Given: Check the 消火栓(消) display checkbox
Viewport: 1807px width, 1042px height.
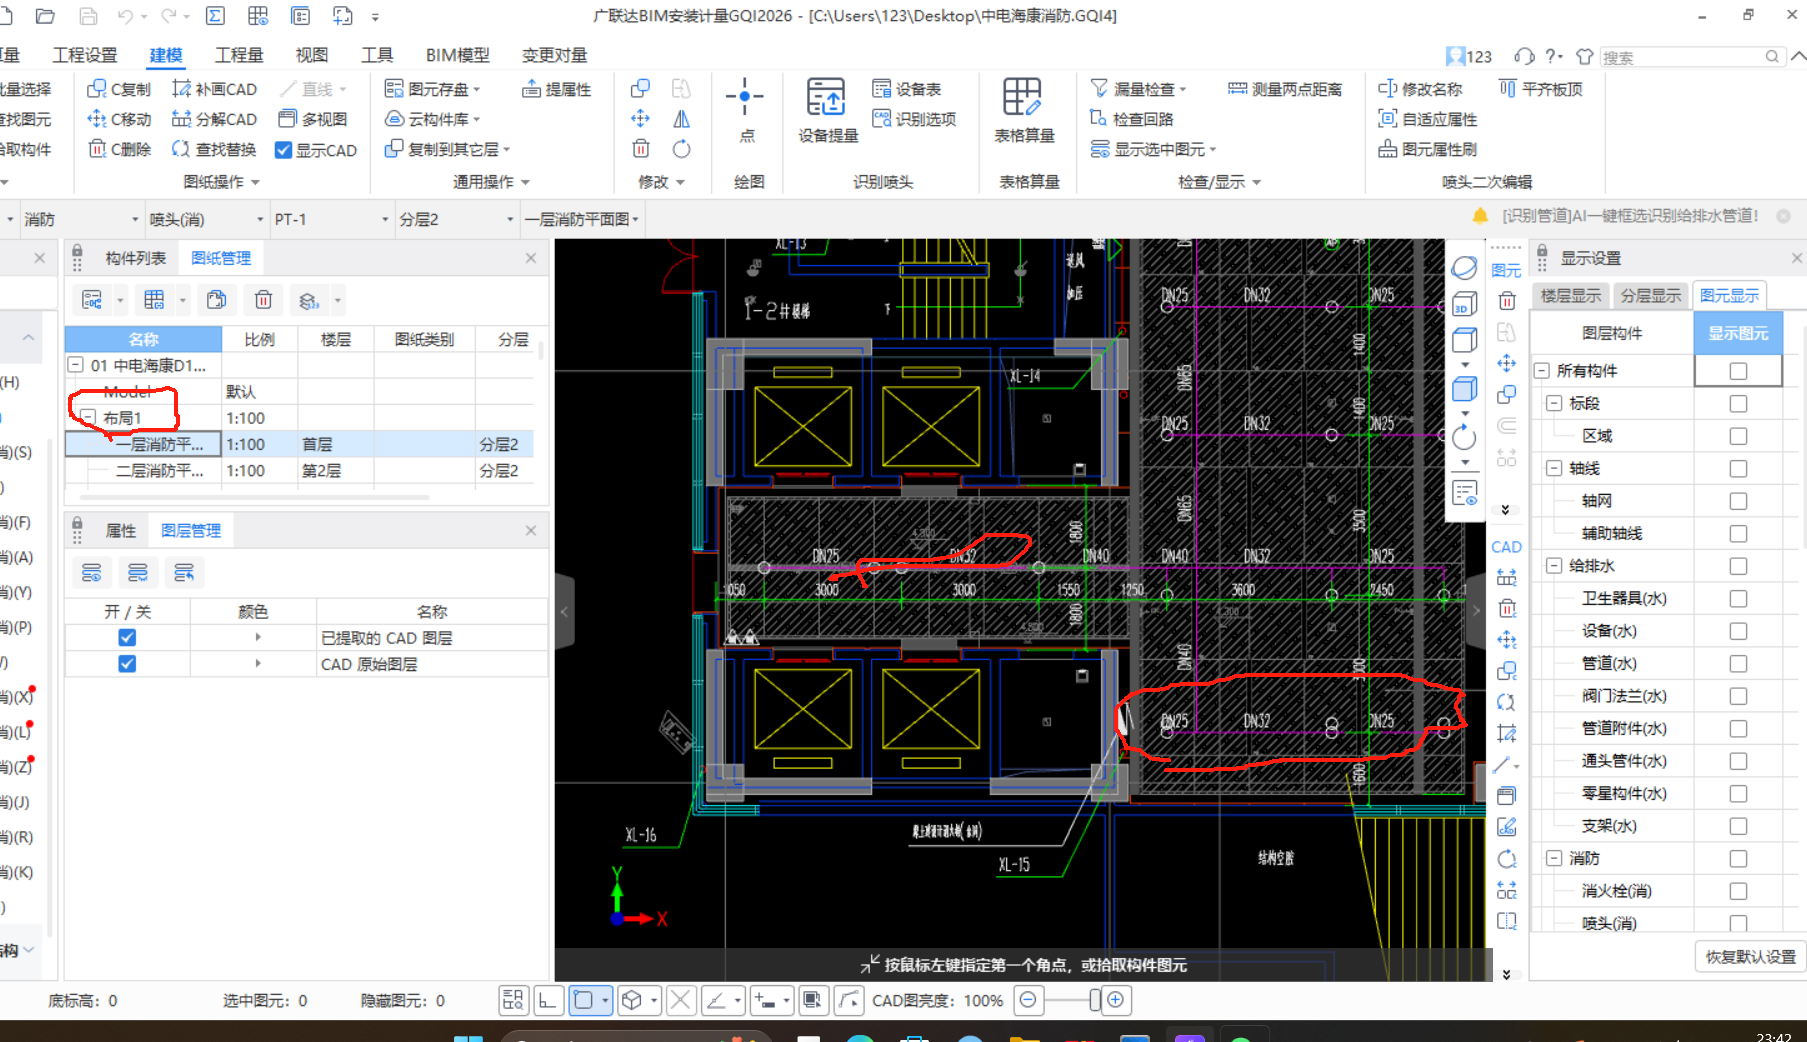Looking at the screenshot, I should click(x=1738, y=891).
